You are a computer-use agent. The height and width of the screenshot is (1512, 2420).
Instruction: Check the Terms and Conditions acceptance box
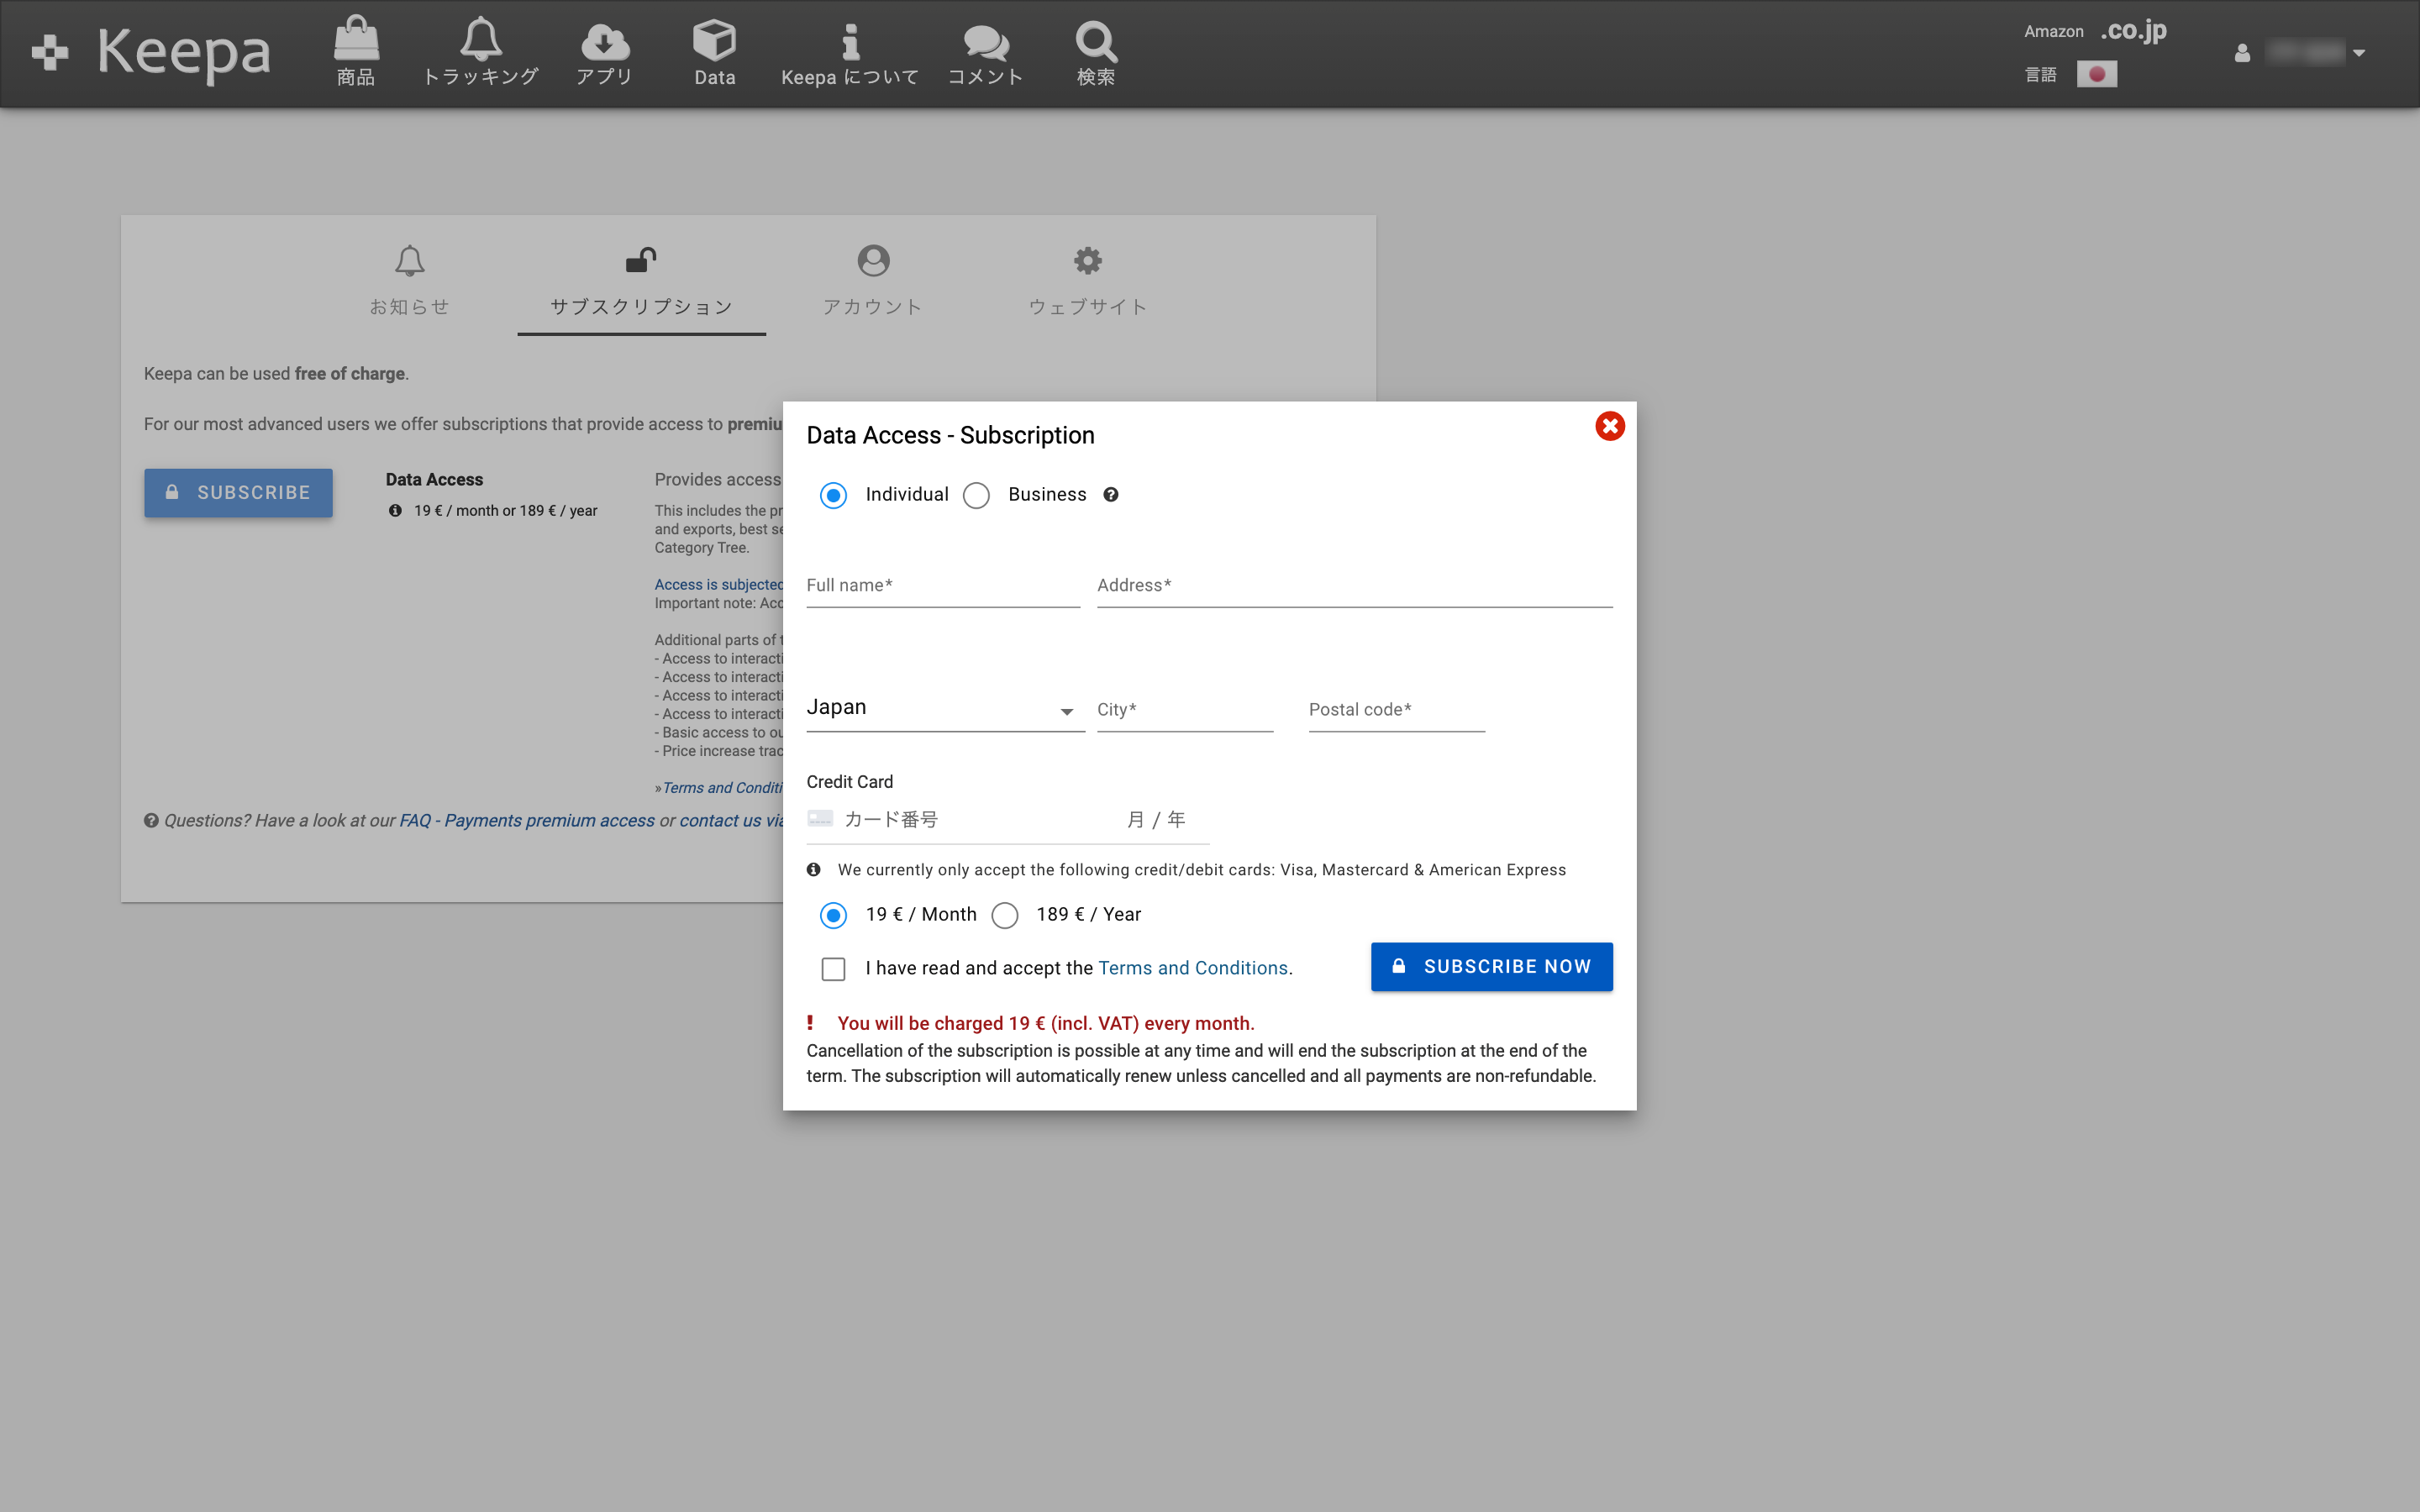[833, 969]
